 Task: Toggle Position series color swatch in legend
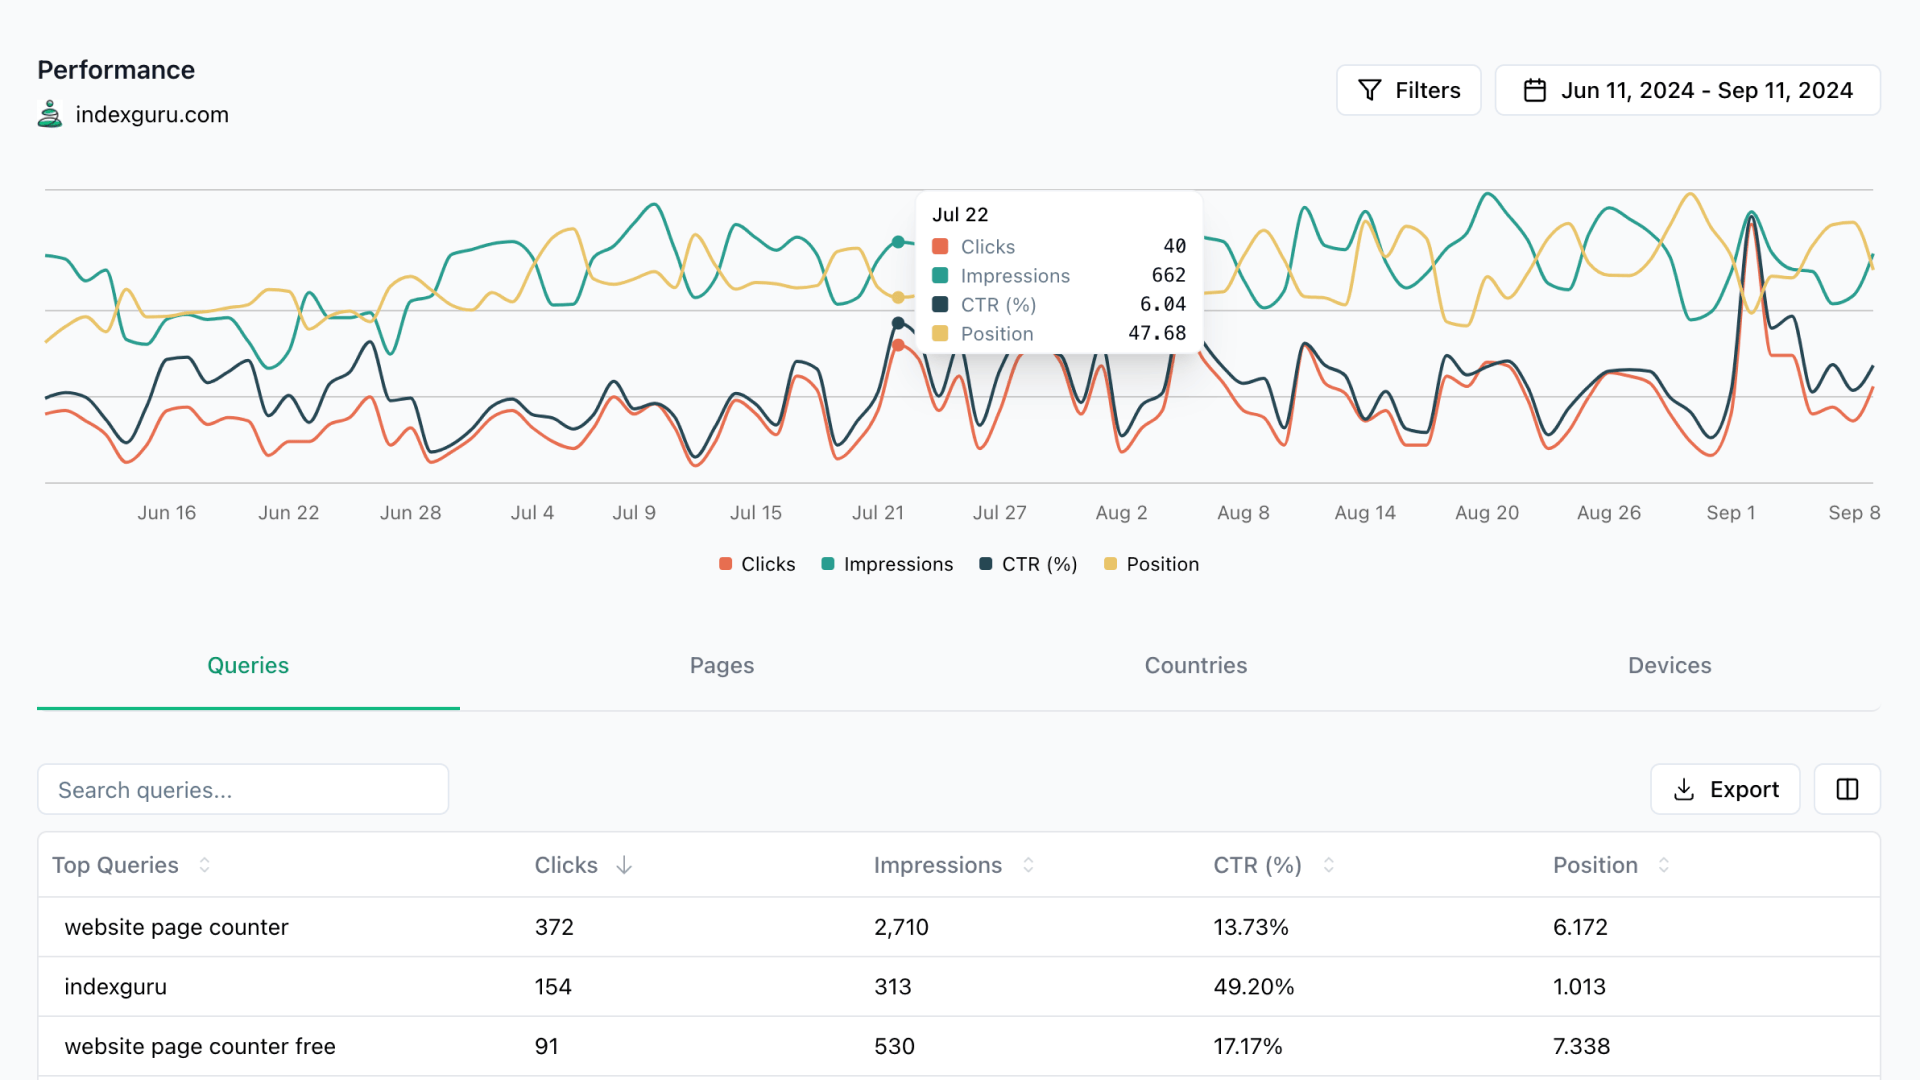pyautogui.click(x=1110, y=564)
